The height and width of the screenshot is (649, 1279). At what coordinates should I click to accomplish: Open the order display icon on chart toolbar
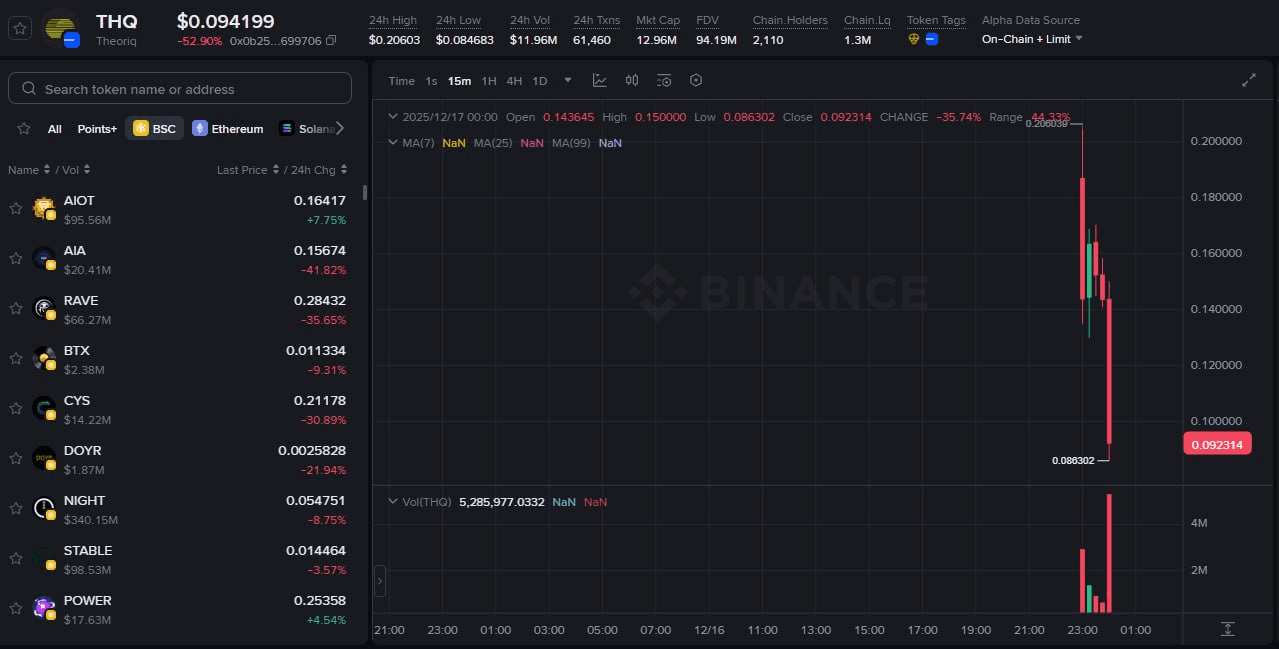click(x=664, y=80)
